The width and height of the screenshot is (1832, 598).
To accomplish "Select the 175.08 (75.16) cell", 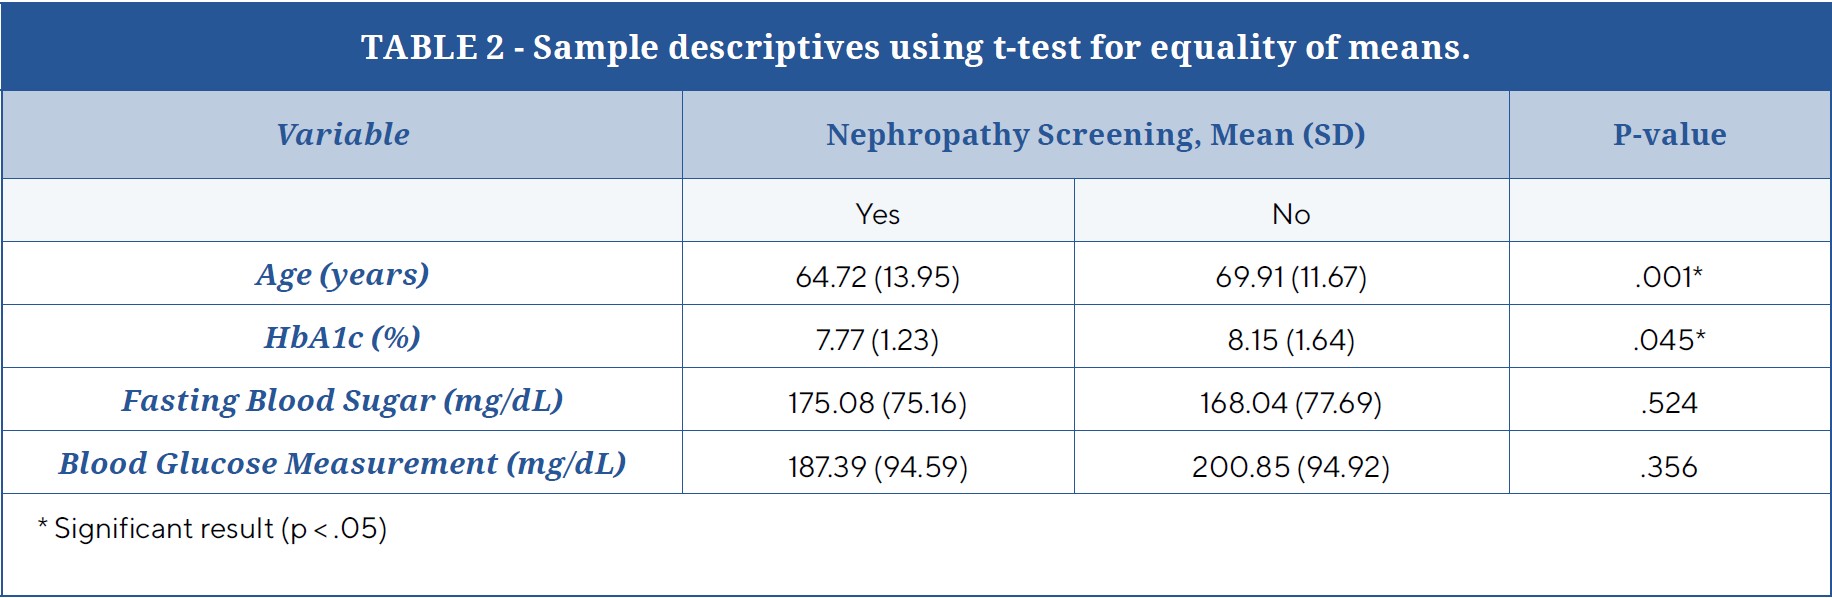I will (877, 403).
